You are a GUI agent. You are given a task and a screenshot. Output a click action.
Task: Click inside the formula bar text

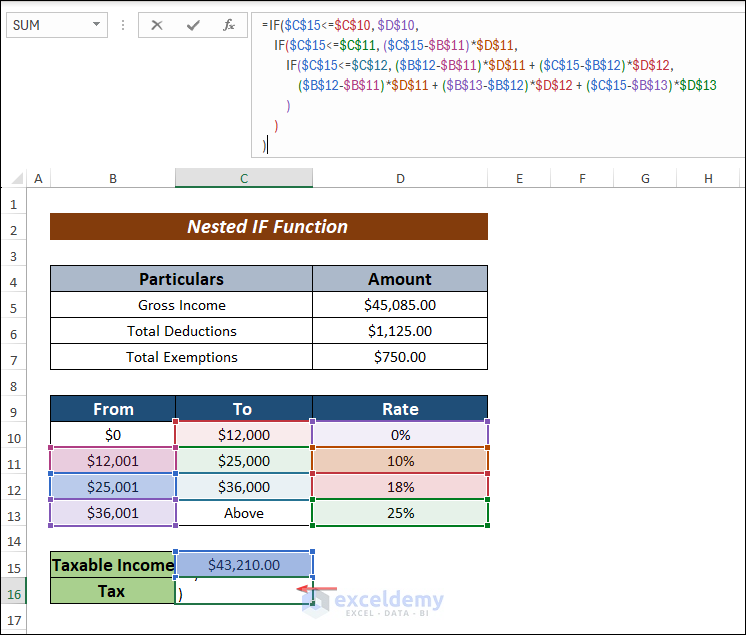(x=498, y=85)
